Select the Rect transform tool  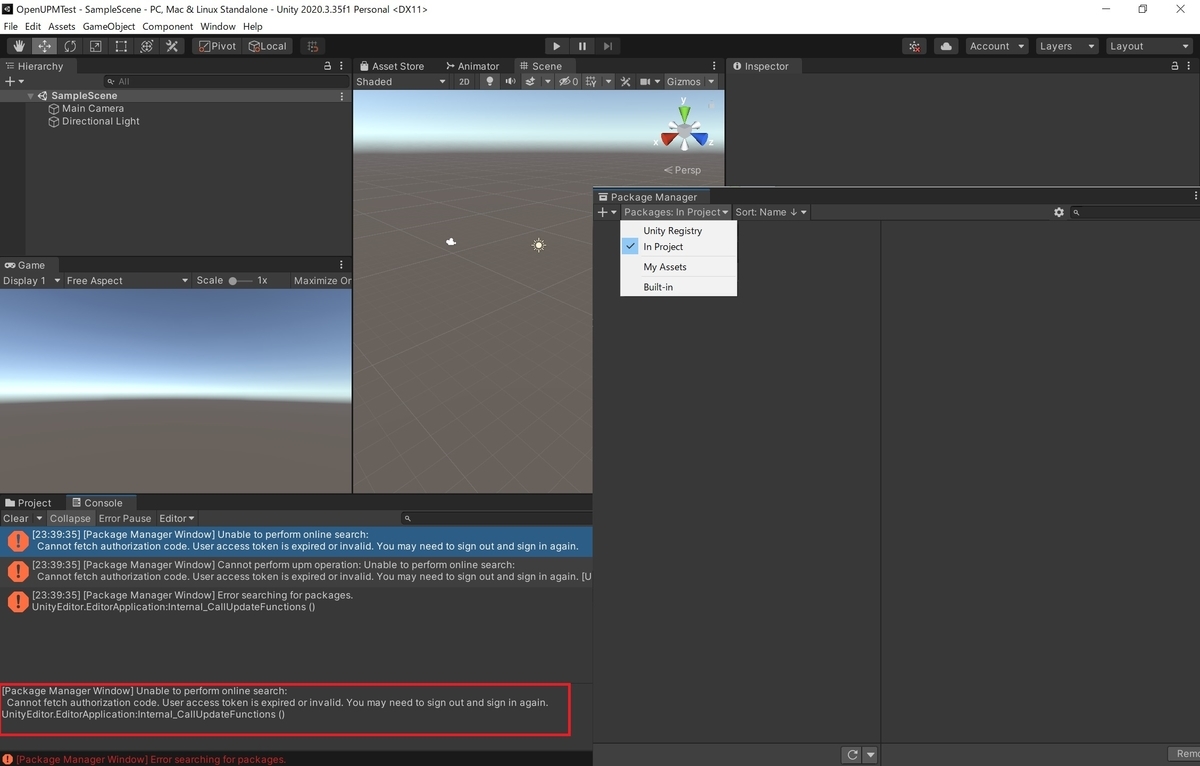(121, 46)
